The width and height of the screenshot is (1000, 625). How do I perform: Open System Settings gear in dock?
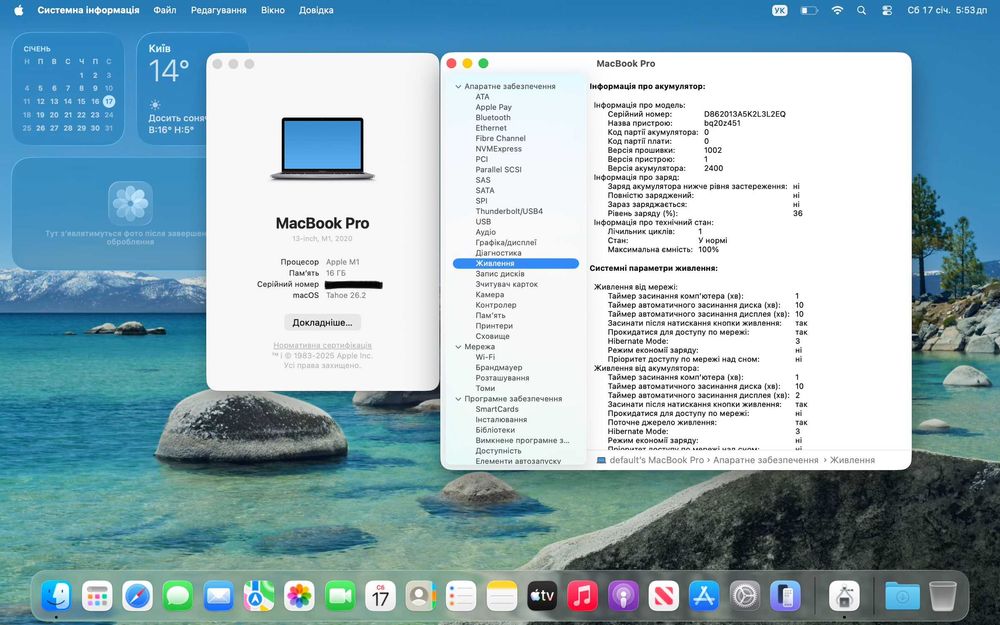click(x=744, y=596)
